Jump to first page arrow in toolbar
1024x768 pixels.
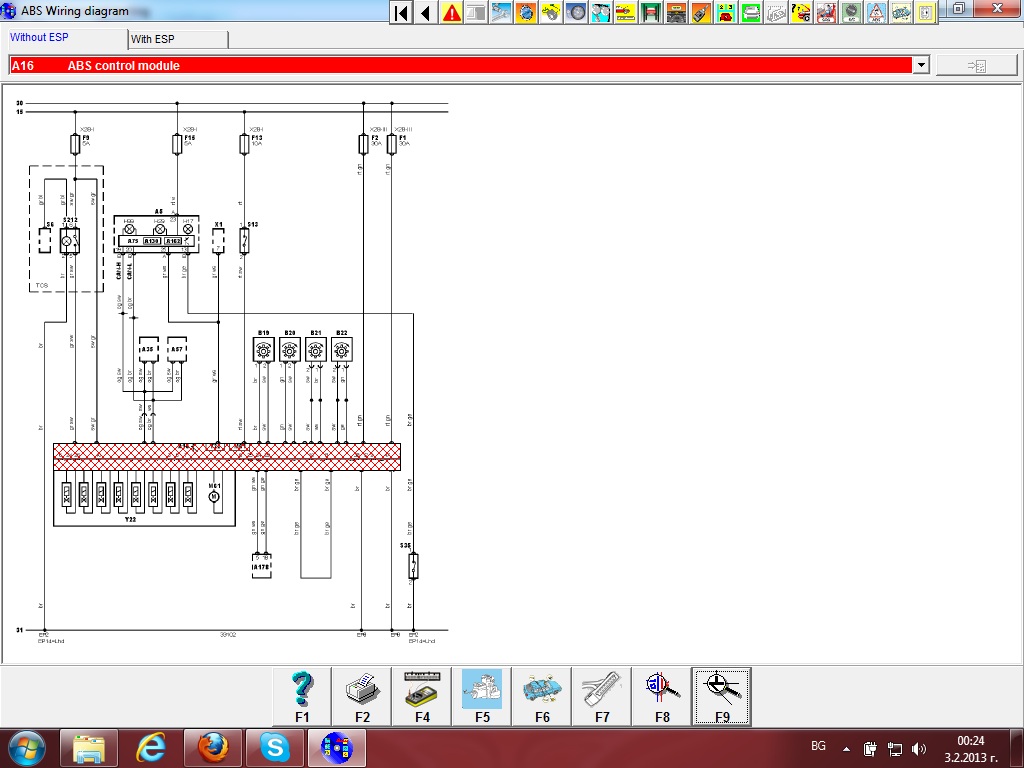click(x=401, y=13)
